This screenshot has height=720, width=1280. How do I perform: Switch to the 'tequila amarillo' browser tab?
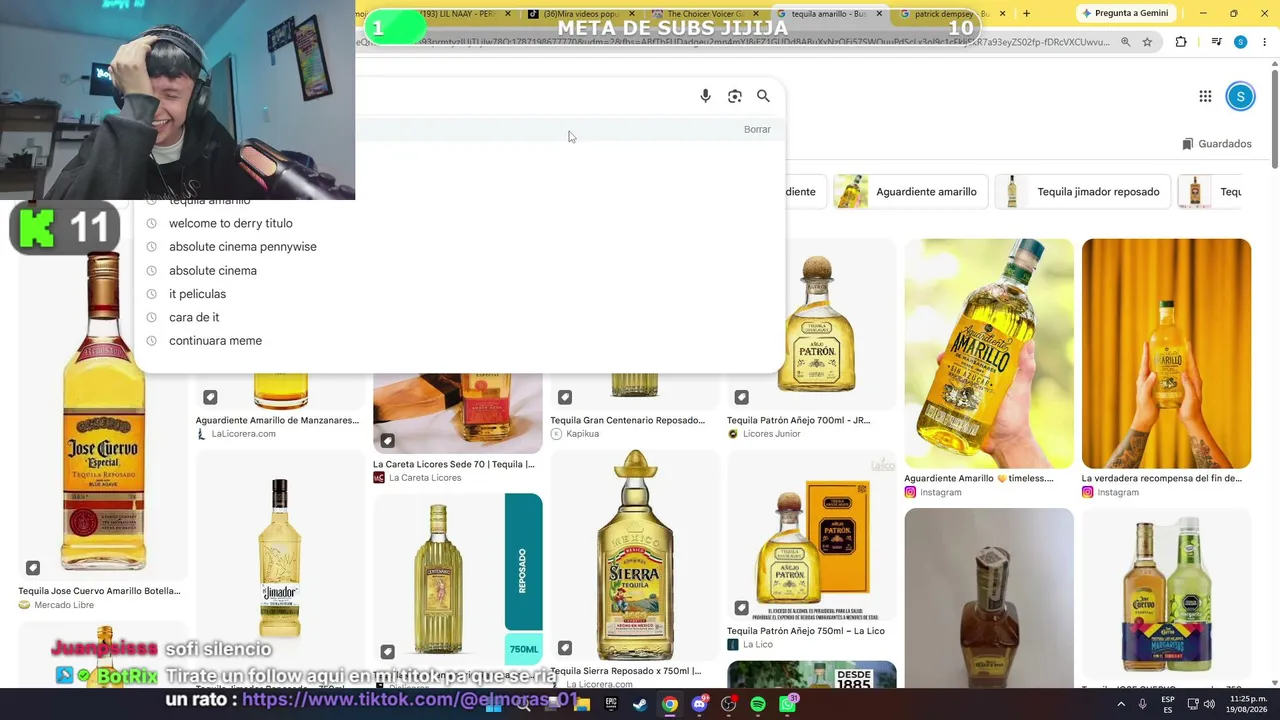pos(828,14)
